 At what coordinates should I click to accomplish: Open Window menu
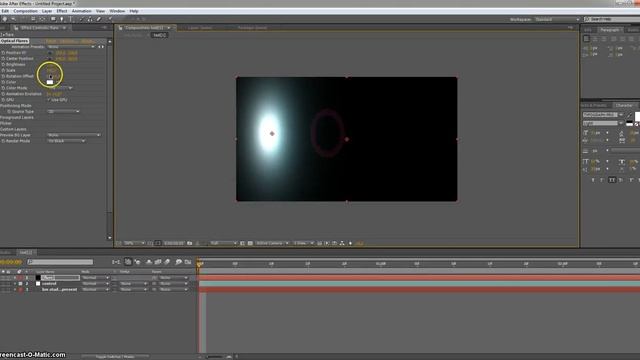[x=117, y=11]
